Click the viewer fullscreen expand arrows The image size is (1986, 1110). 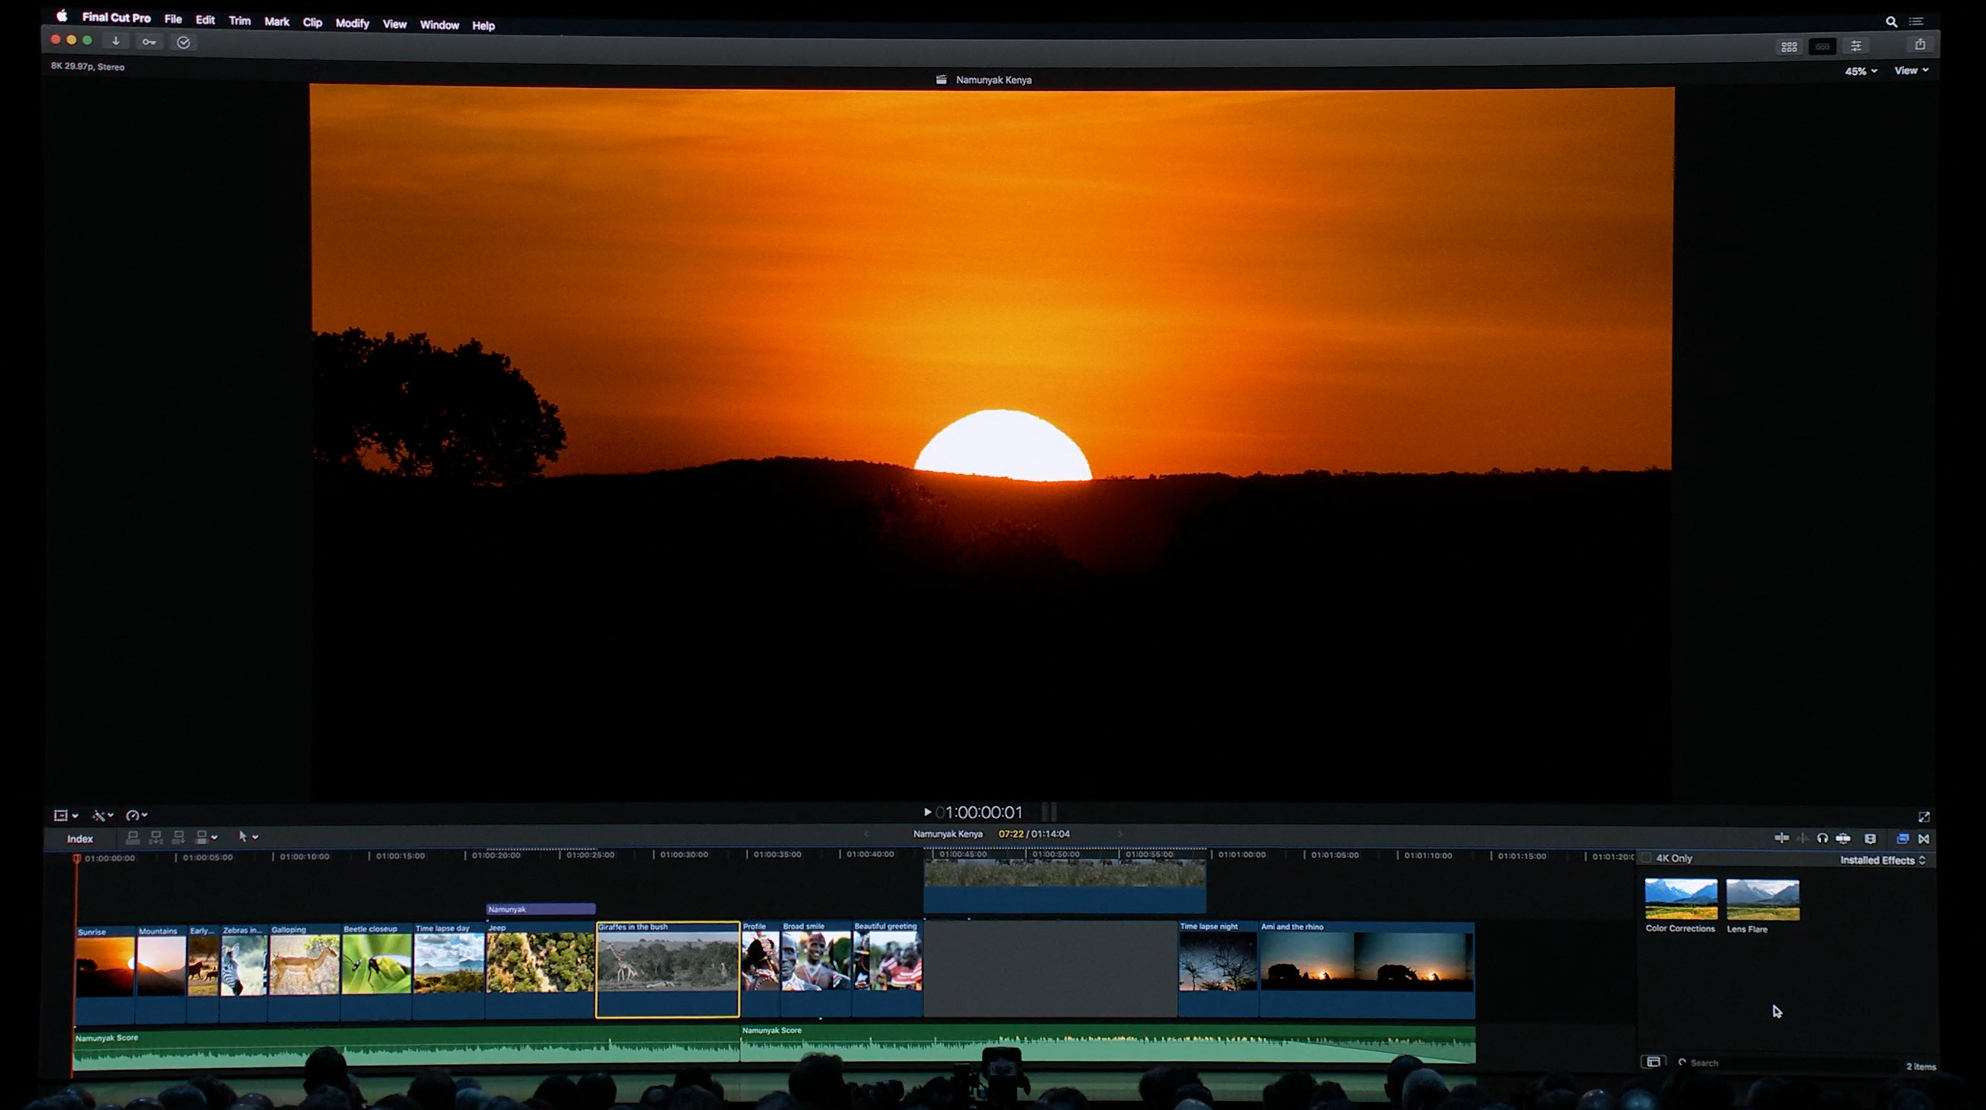[x=1924, y=817]
